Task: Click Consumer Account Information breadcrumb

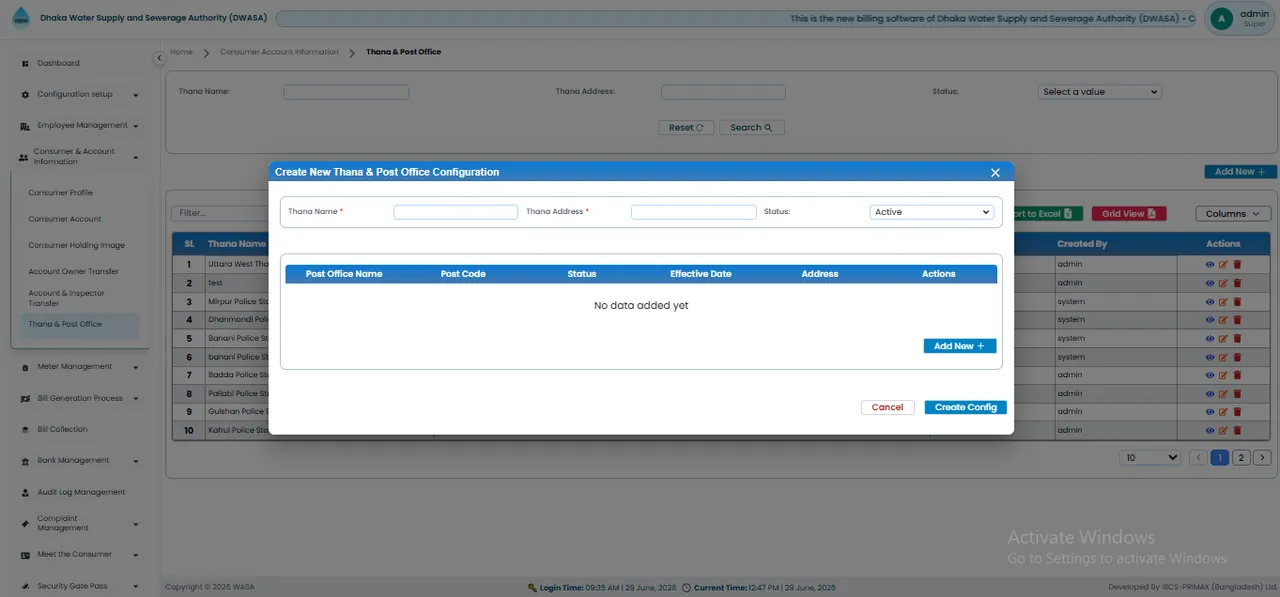Action: [279, 51]
